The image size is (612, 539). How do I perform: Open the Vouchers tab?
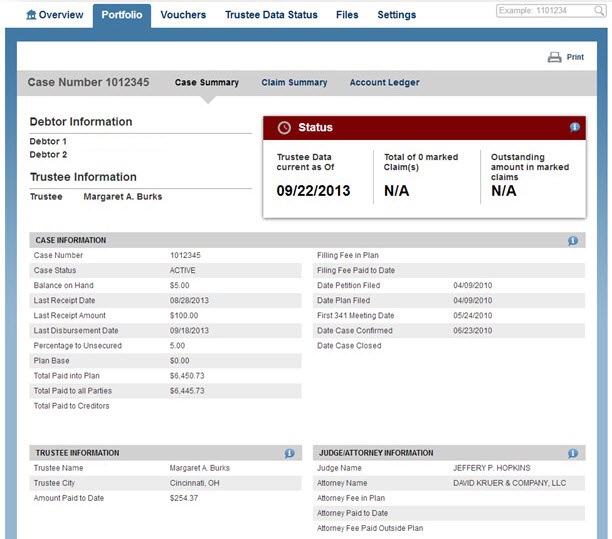(183, 15)
